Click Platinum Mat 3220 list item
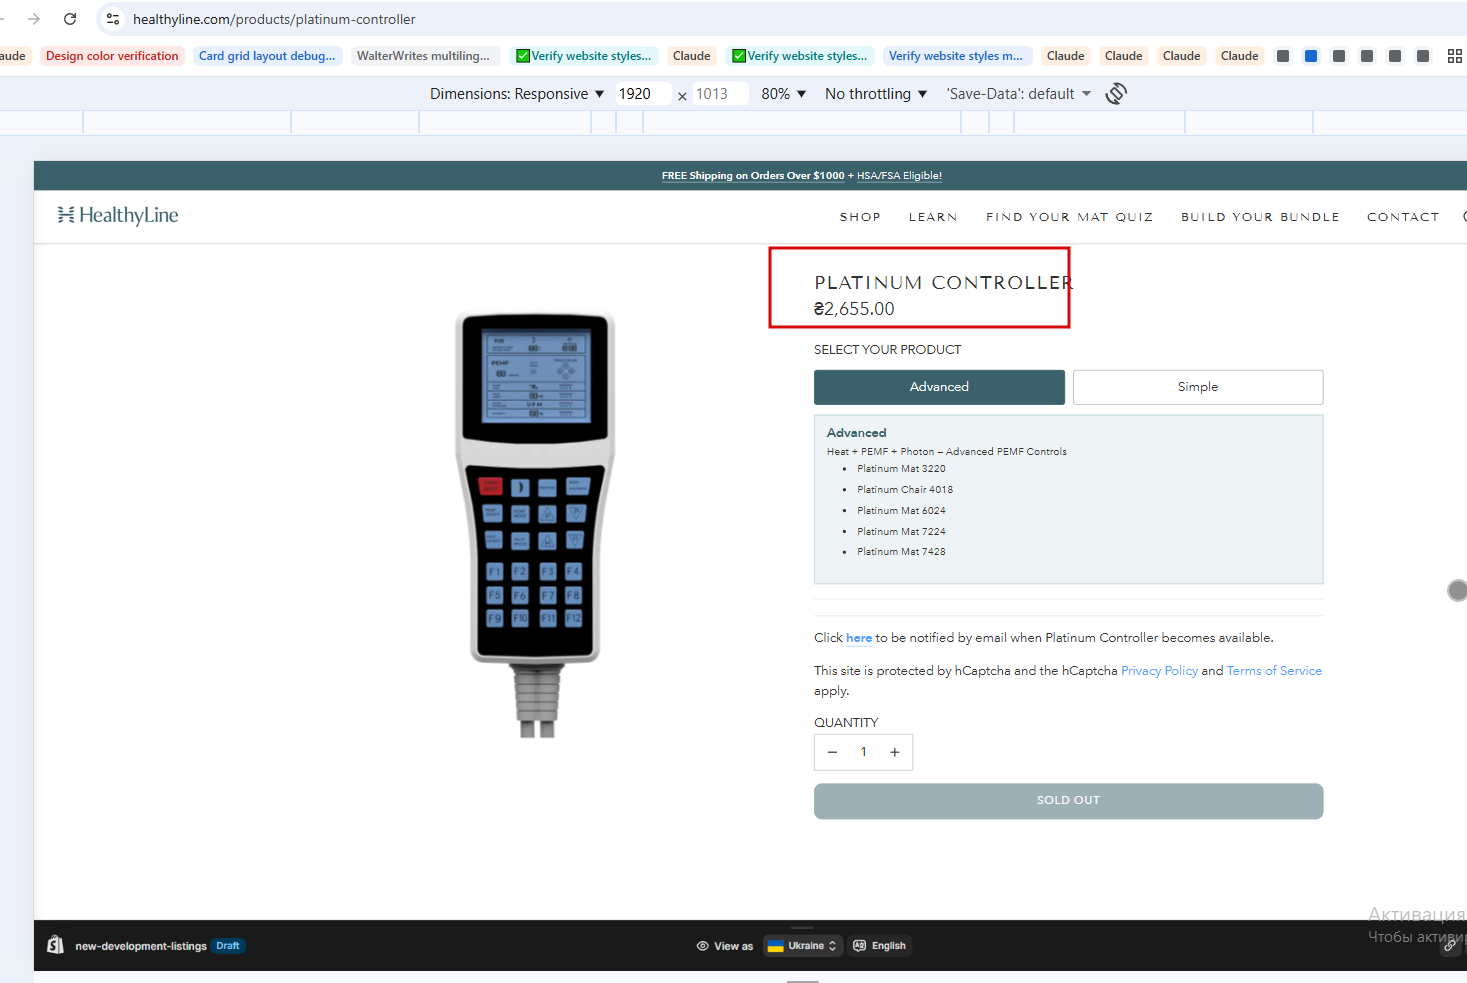Image resolution: width=1467 pixels, height=983 pixels. pyautogui.click(x=901, y=469)
